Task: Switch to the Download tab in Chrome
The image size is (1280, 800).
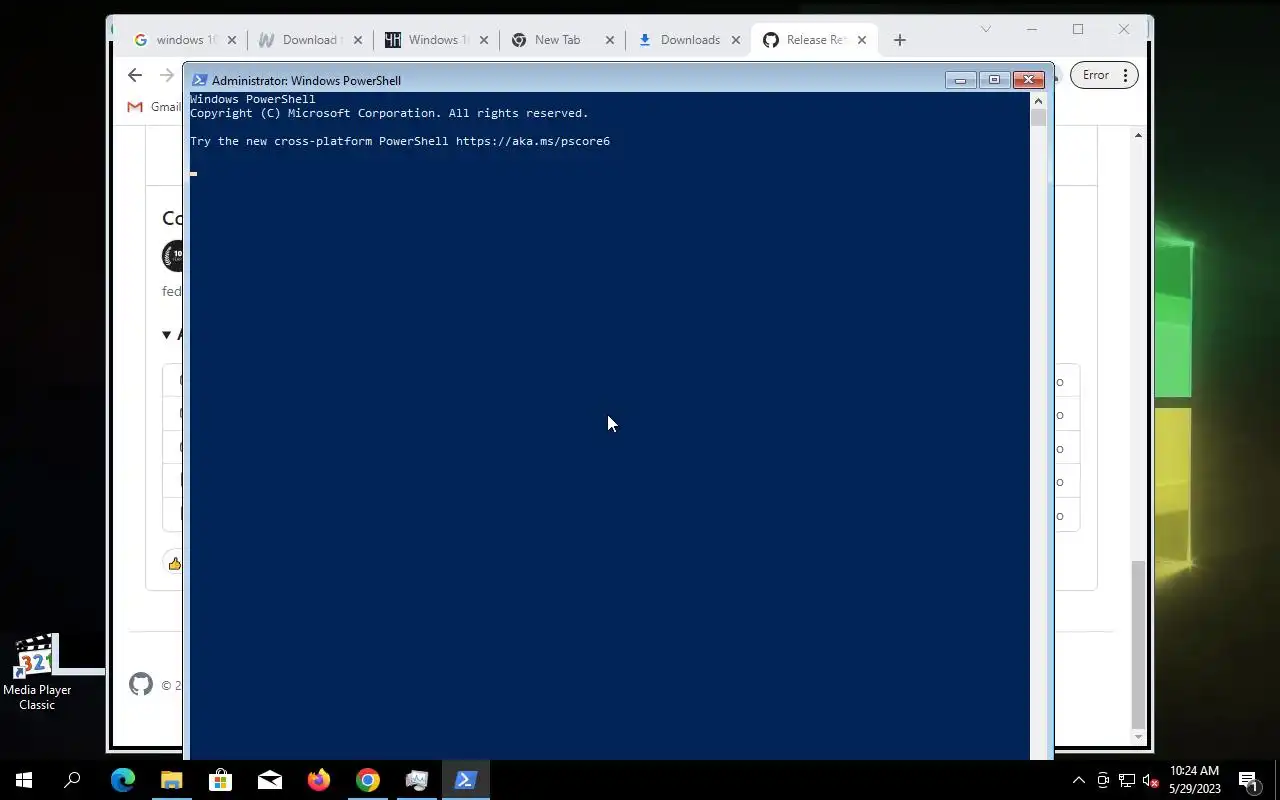Action: [312, 40]
